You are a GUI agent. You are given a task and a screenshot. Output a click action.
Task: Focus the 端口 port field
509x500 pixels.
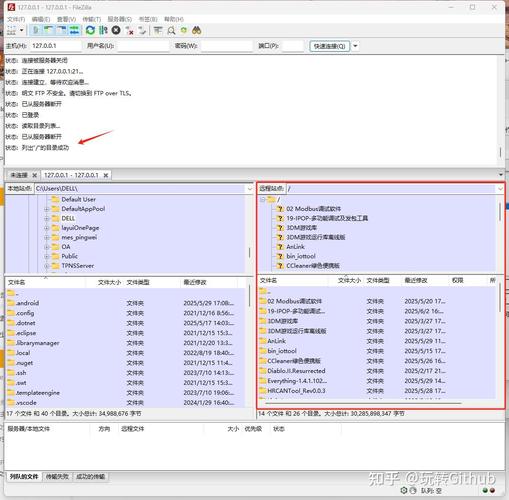coord(293,46)
